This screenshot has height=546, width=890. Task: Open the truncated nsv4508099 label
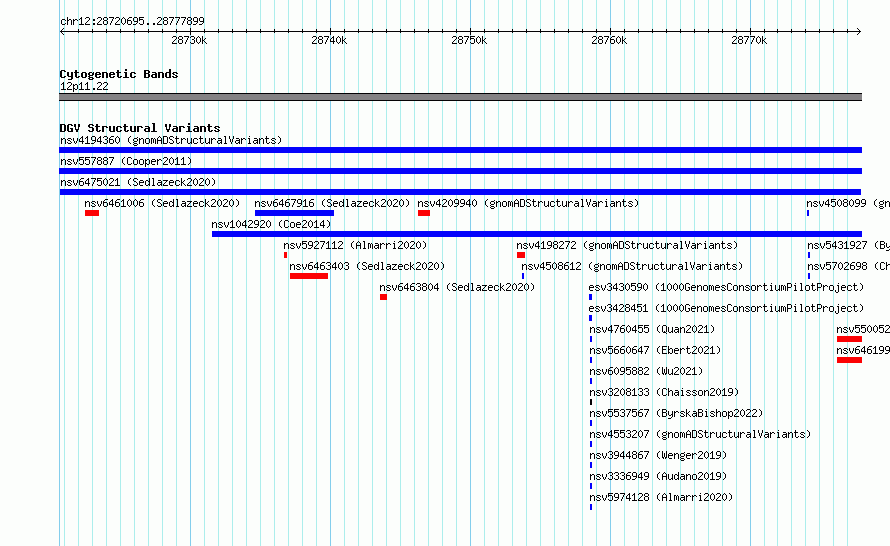pyautogui.click(x=848, y=203)
